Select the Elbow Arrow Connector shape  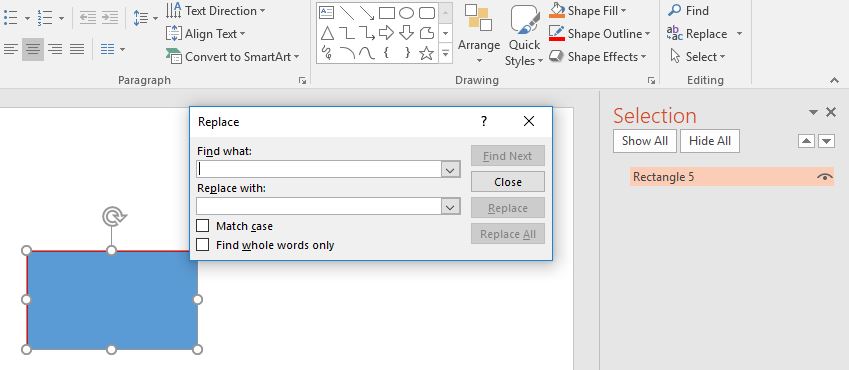[367, 33]
